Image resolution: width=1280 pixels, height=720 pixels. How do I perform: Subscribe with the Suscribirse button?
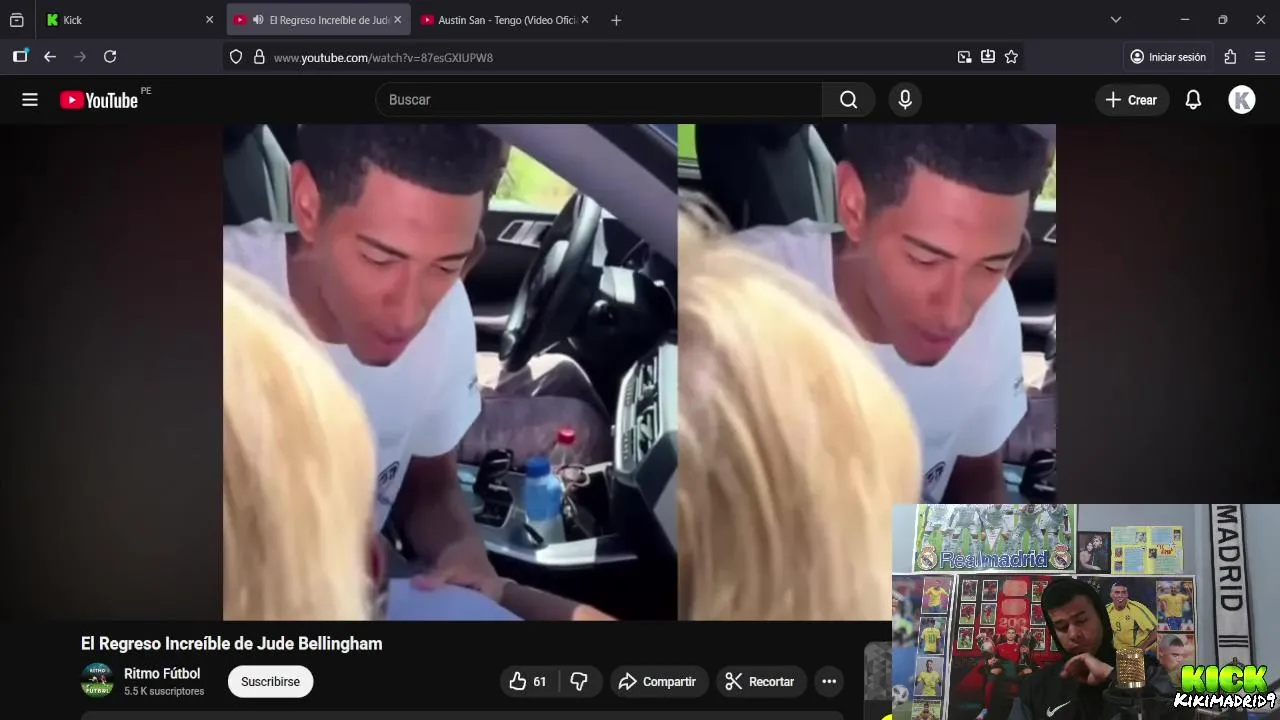(270, 682)
